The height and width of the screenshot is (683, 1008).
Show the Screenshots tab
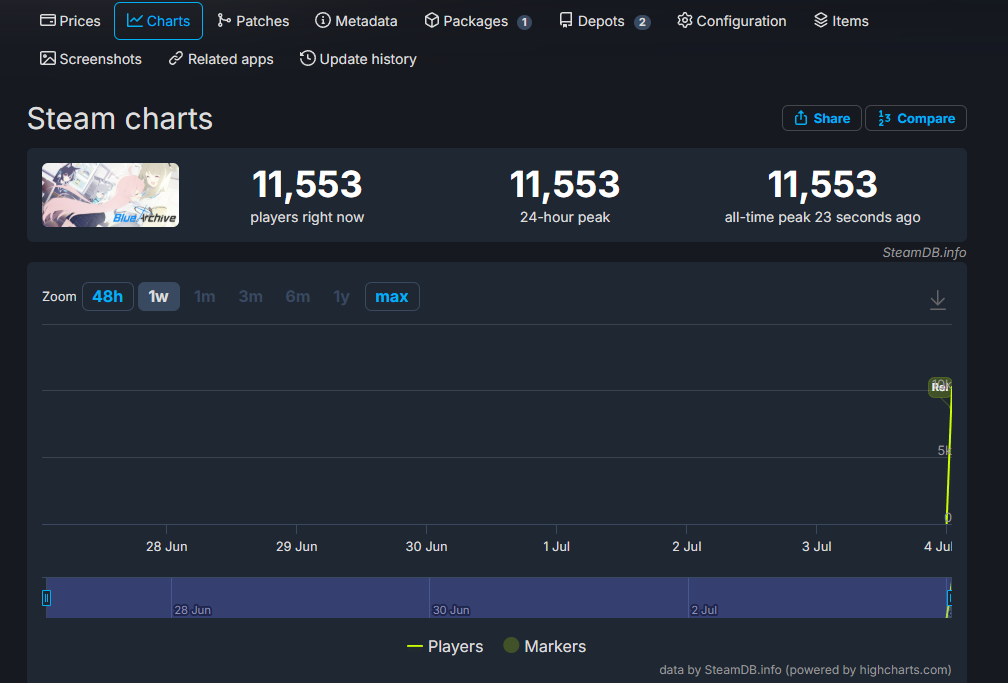[x=91, y=59]
